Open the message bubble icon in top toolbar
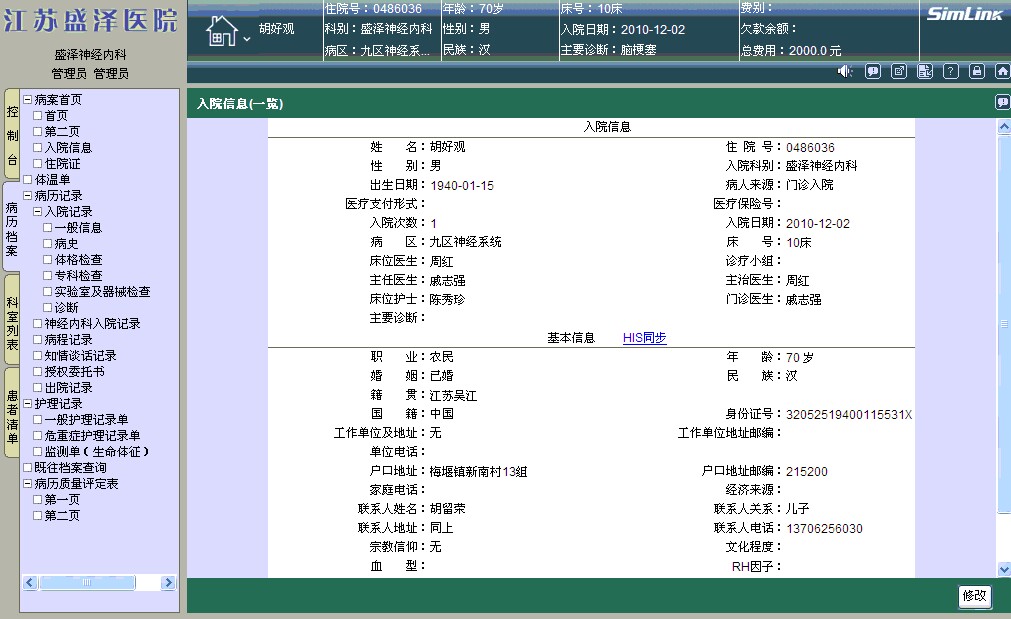Image resolution: width=1011 pixels, height=619 pixels. (873, 71)
